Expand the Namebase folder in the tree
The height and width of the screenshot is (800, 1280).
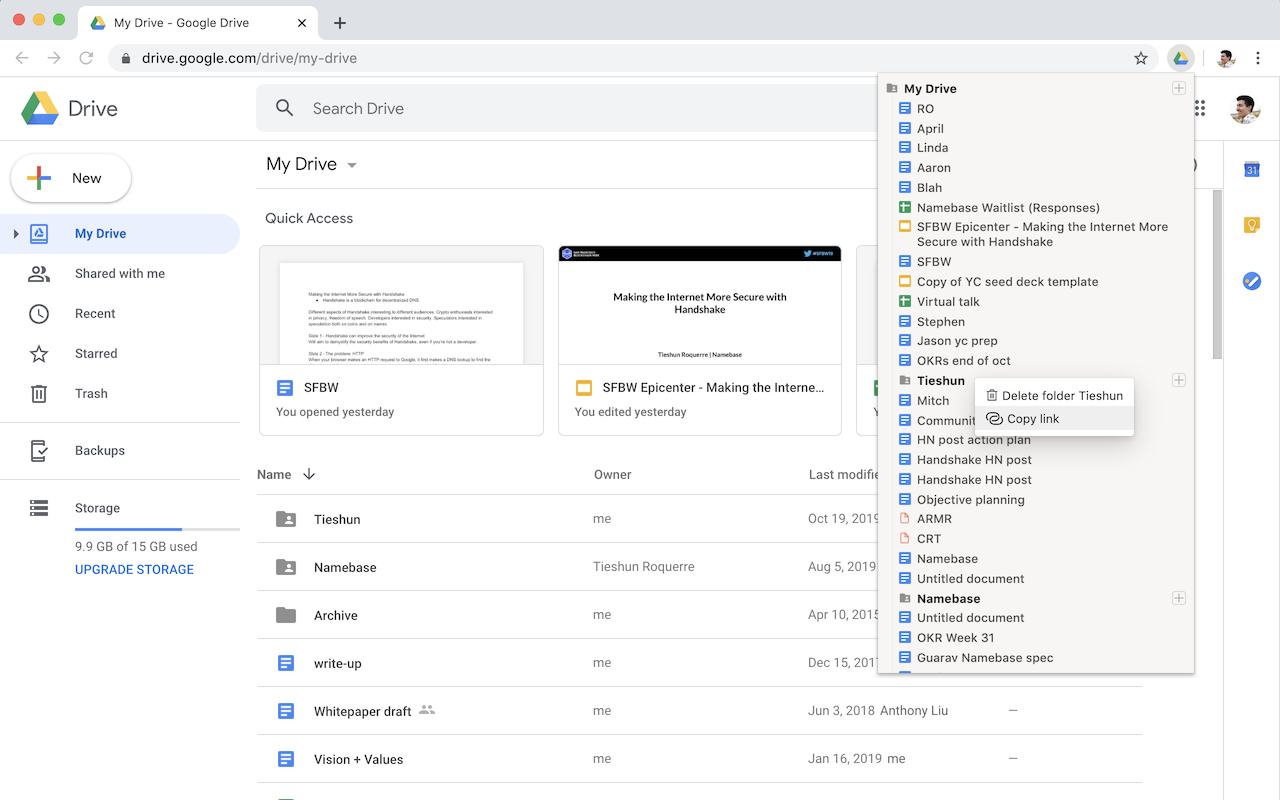pyautogui.click(x=1179, y=598)
